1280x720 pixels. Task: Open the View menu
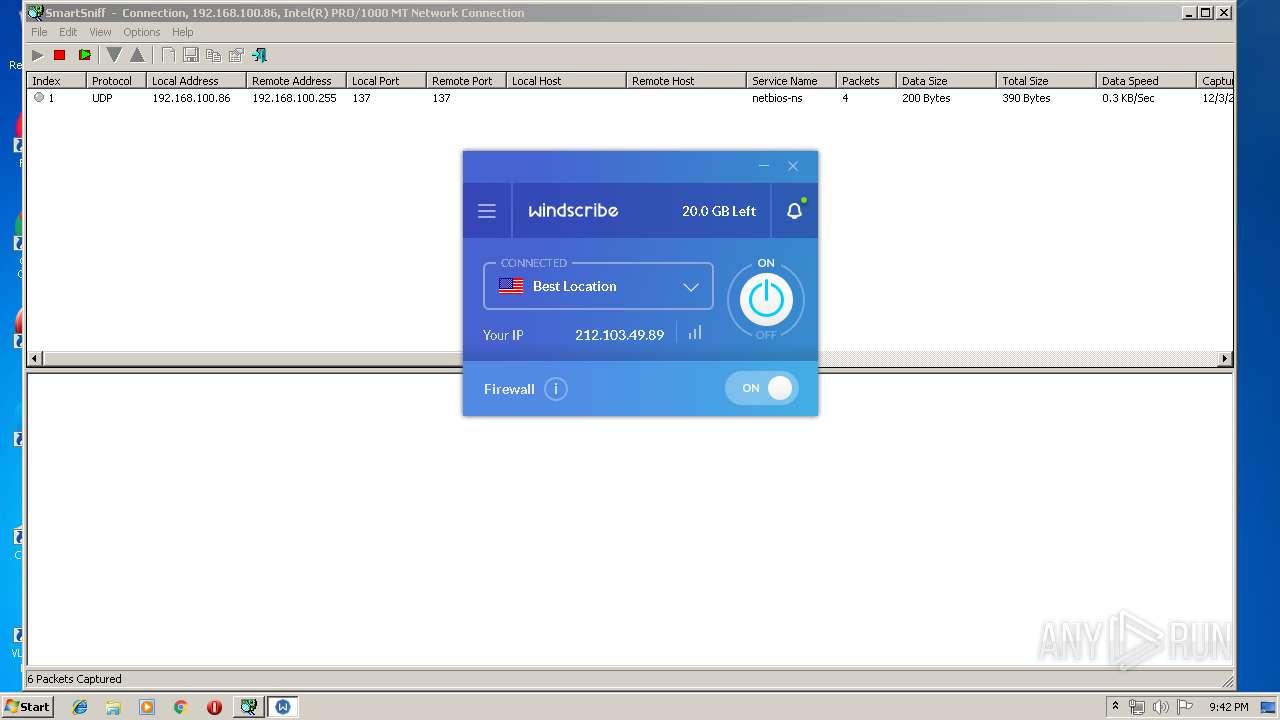(x=100, y=32)
